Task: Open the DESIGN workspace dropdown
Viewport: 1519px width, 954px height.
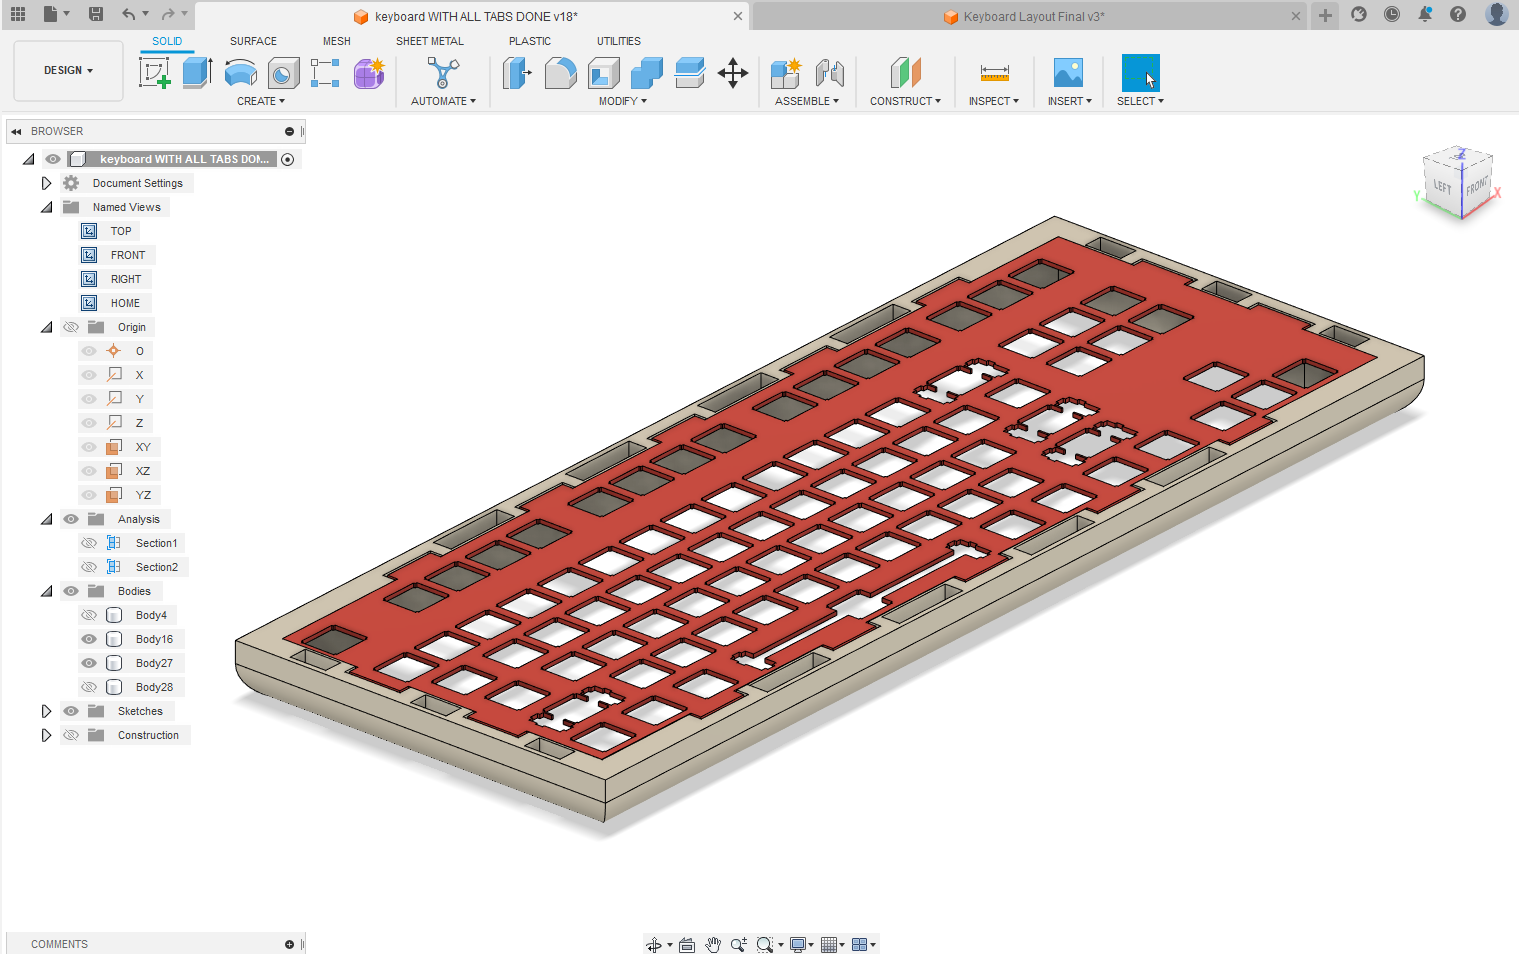Action: tap(68, 70)
